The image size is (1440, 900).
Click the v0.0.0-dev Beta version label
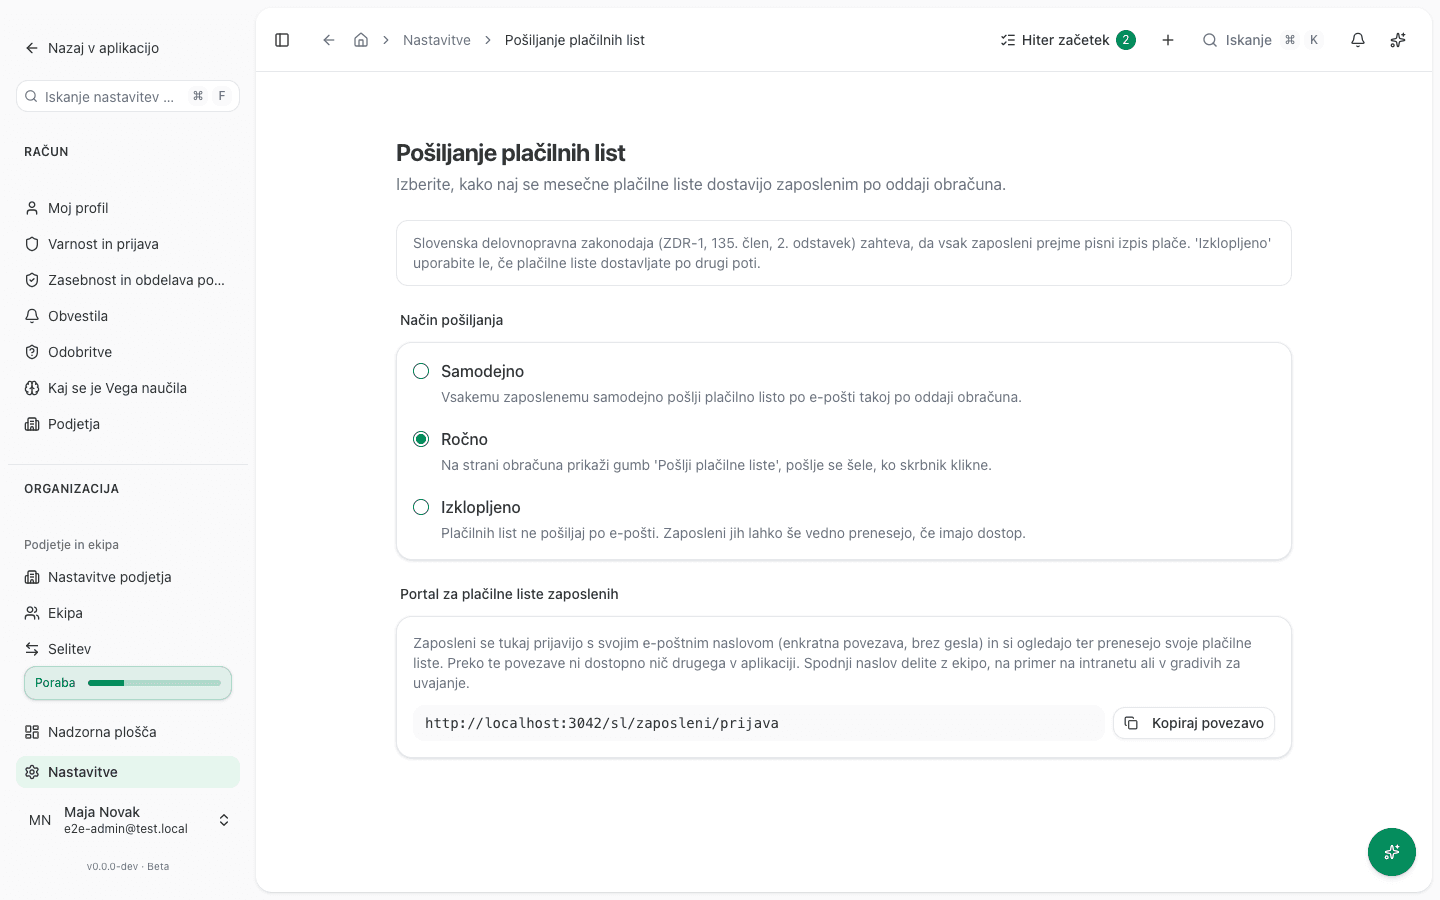[128, 867]
